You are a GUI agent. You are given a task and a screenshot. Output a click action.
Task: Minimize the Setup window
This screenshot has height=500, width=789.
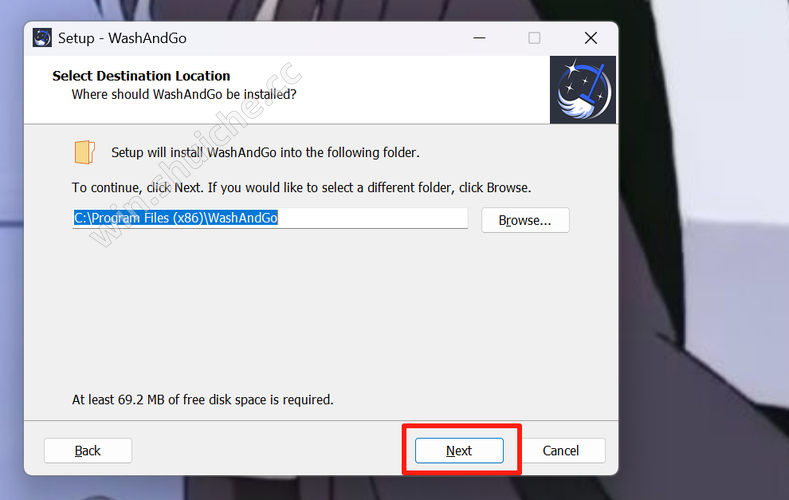[x=479, y=38]
